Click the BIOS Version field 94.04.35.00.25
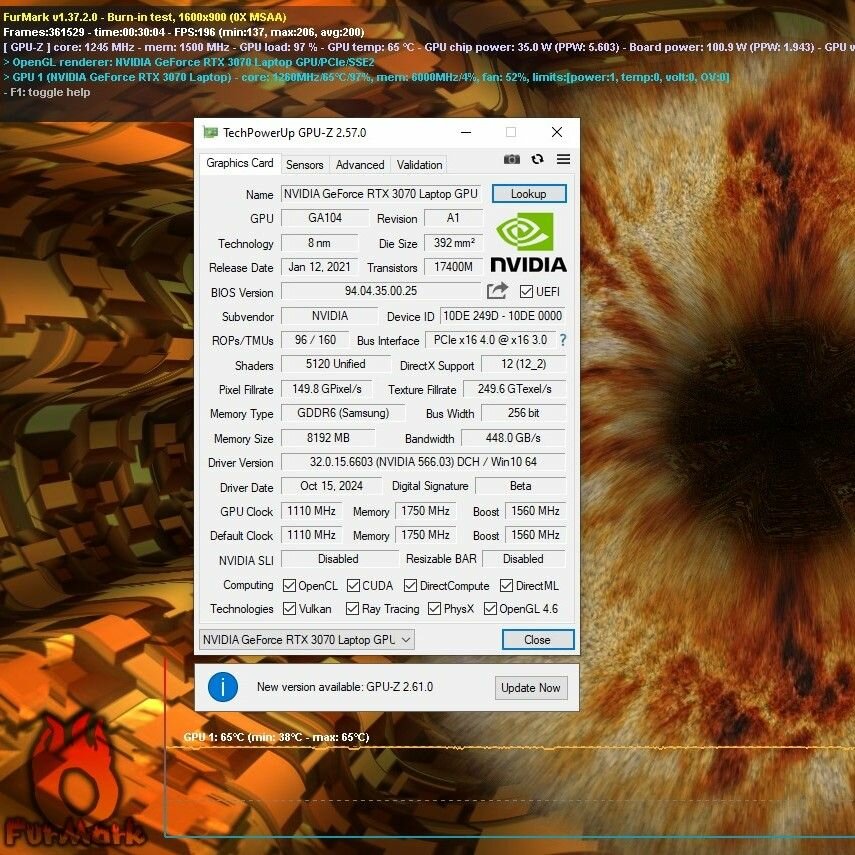 [x=381, y=291]
